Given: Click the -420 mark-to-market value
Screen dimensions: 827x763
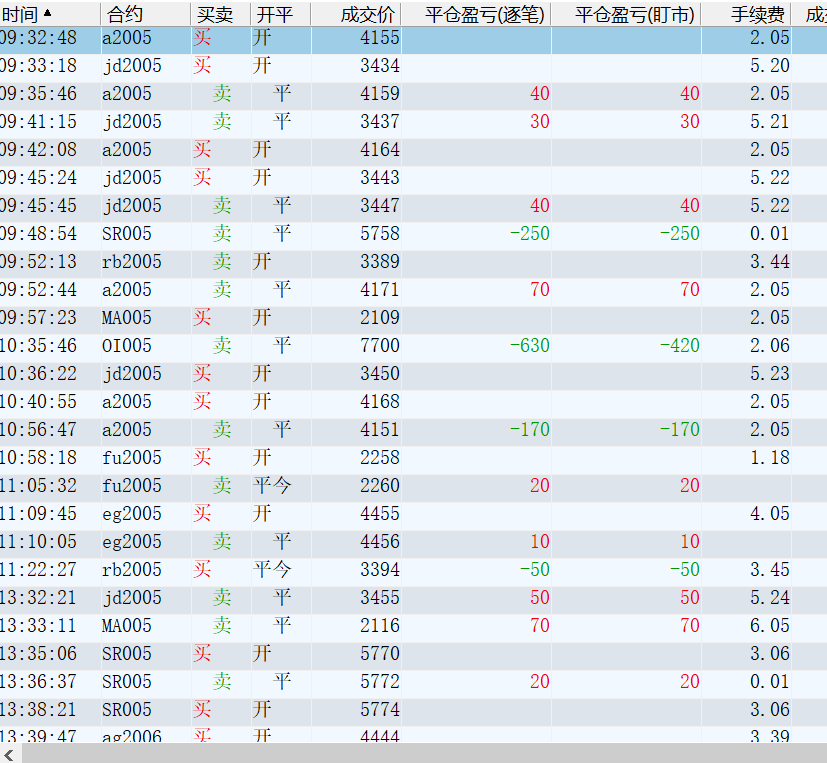Looking at the screenshot, I should click(x=679, y=345).
